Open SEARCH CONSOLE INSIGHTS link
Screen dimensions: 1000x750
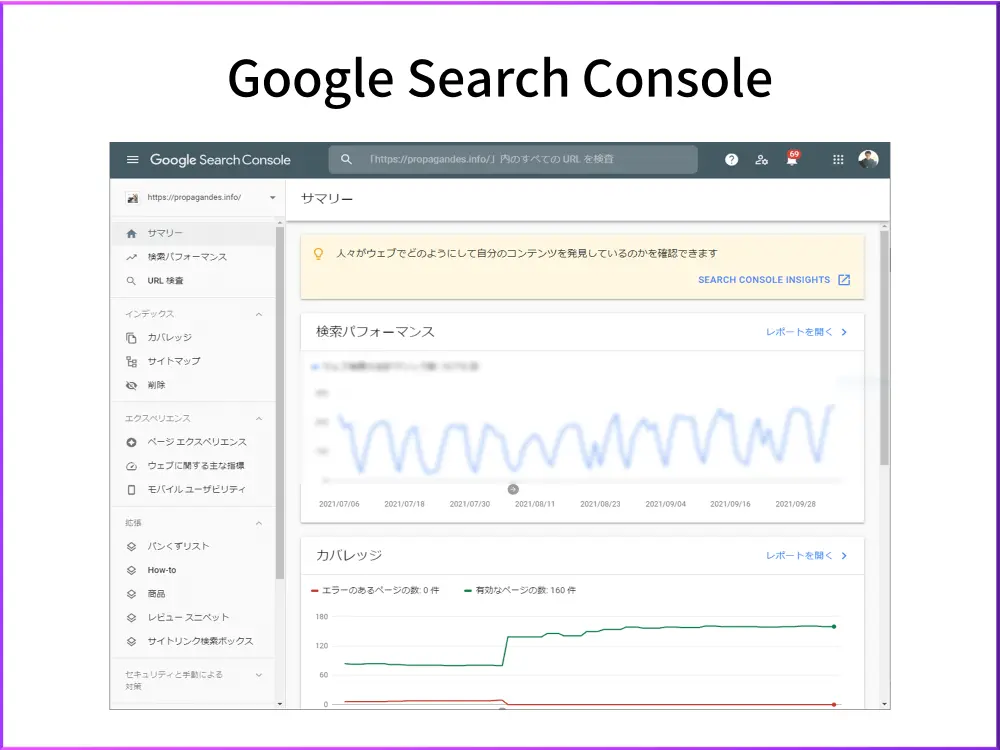coord(767,279)
